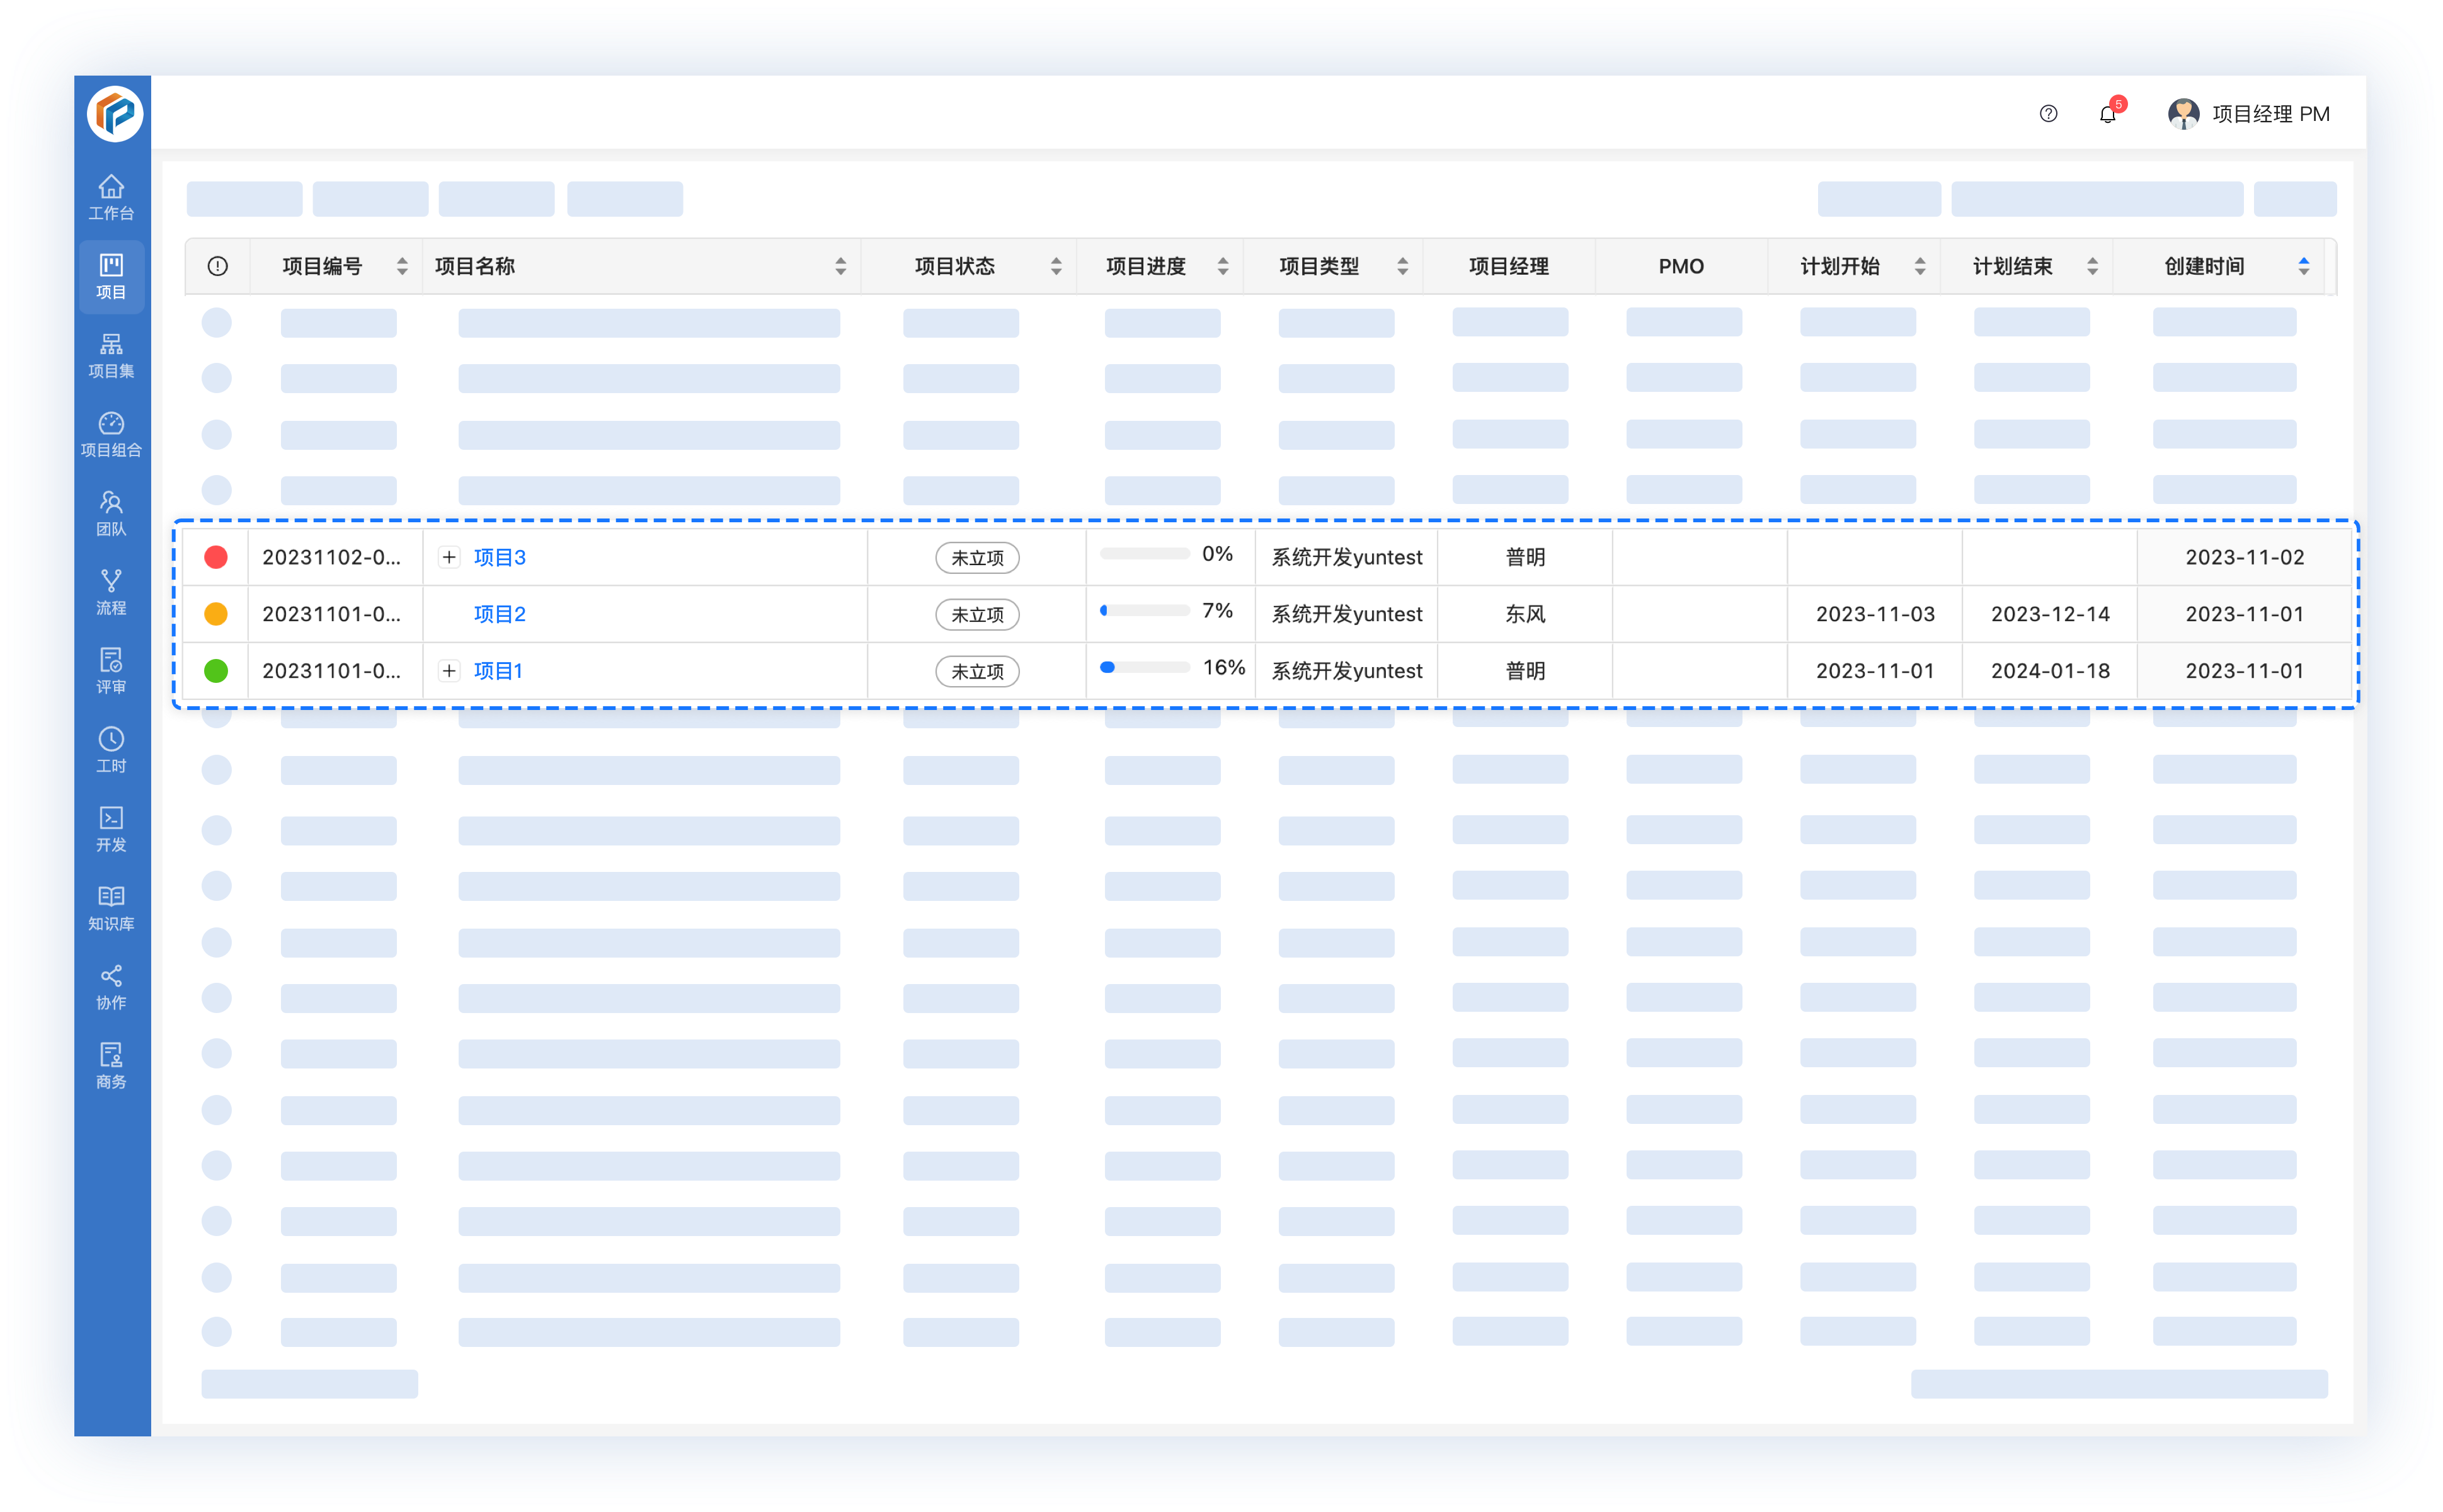Open the 工作台 workbench sidebar item
This screenshot has height=1512, width=2443.
[x=111, y=197]
